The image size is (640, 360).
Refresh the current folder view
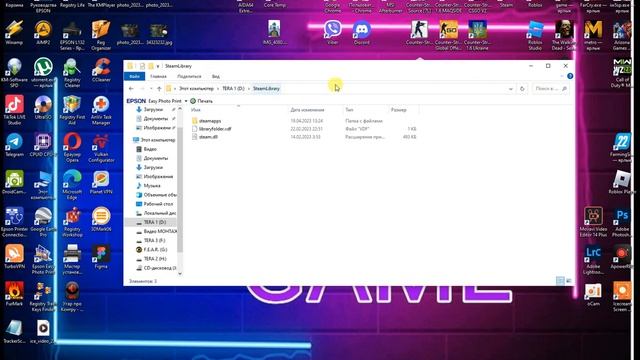[522, 89]
